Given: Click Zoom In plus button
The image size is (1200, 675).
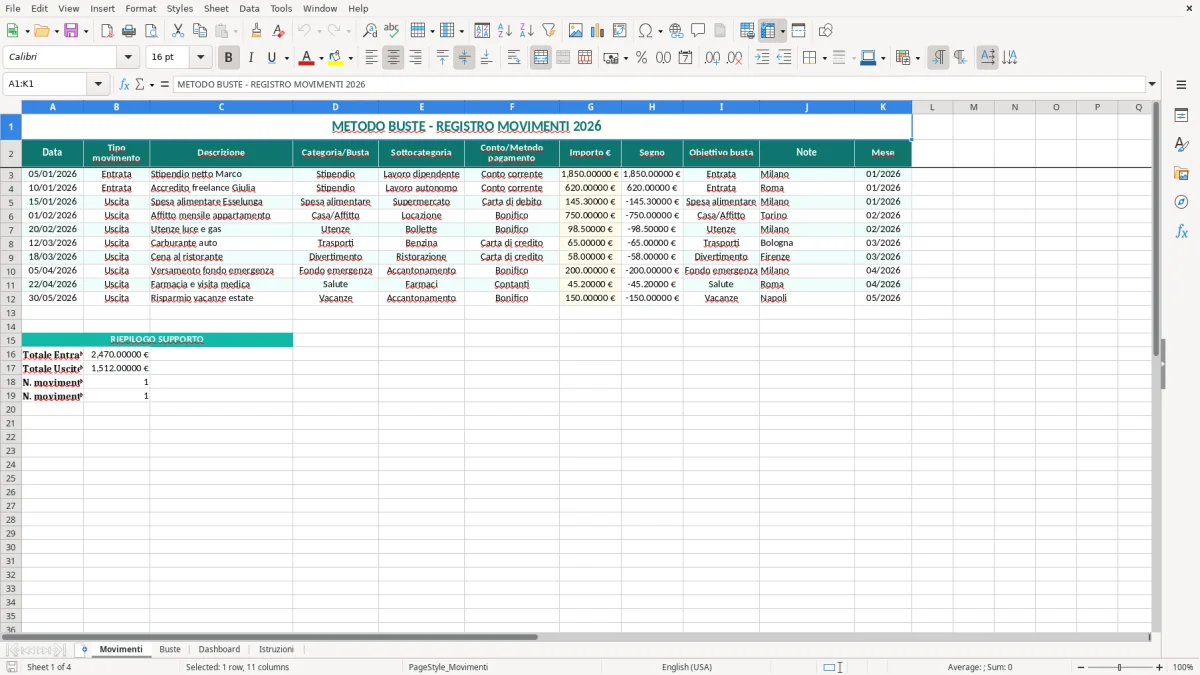Looking at the screenshot, I should pyautogui.click(x=1159, y=667).
